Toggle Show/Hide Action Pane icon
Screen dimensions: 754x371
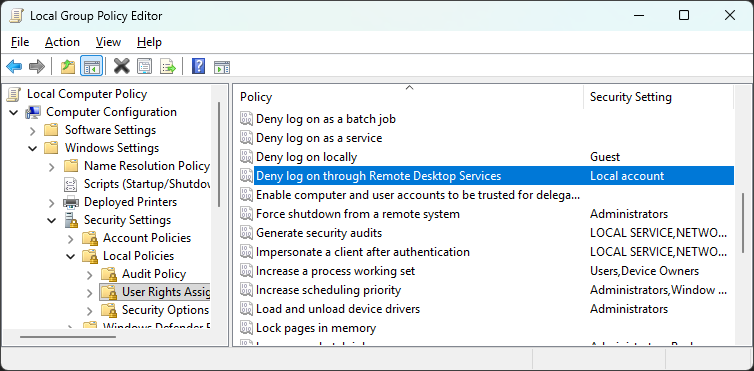coord(222,66)
